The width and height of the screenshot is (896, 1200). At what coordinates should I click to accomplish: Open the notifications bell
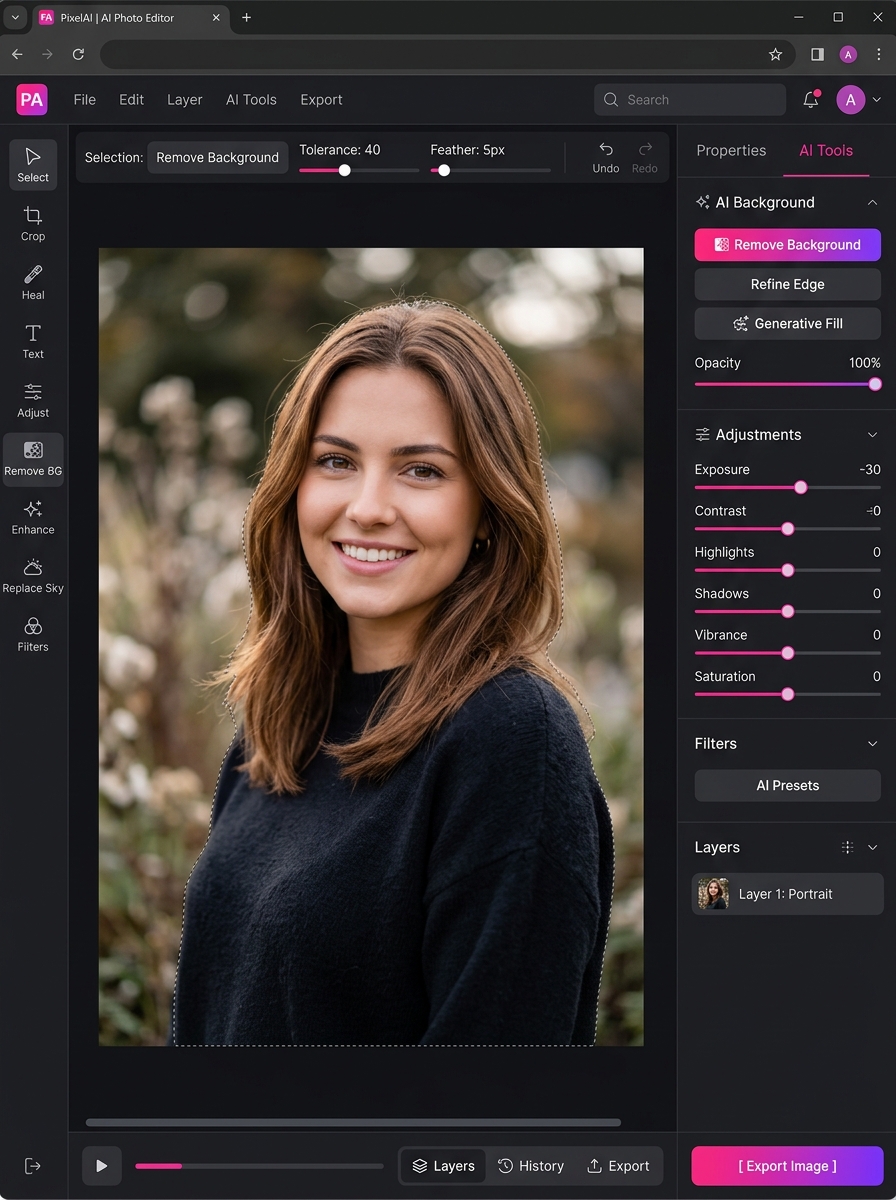point(811,99)
